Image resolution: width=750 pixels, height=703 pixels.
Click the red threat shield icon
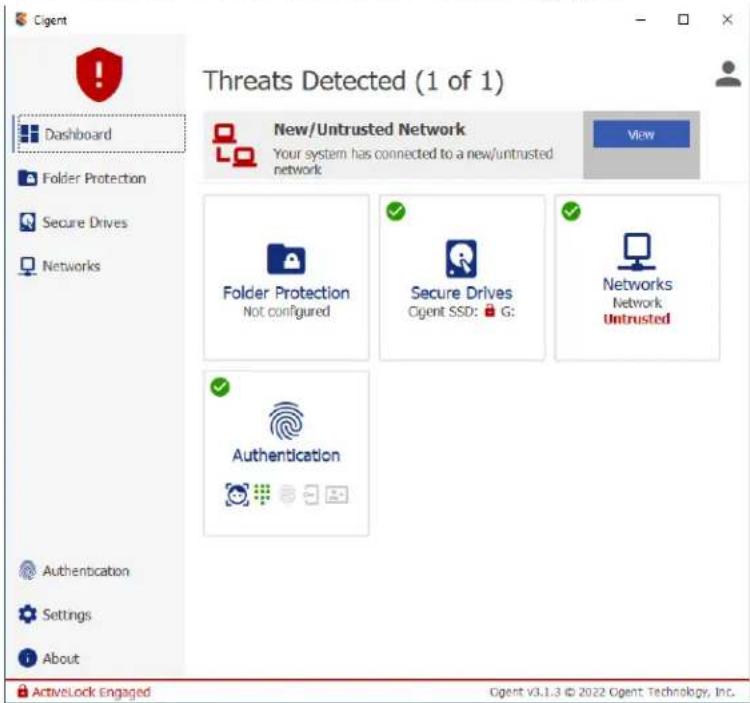[x=99, y=74]
